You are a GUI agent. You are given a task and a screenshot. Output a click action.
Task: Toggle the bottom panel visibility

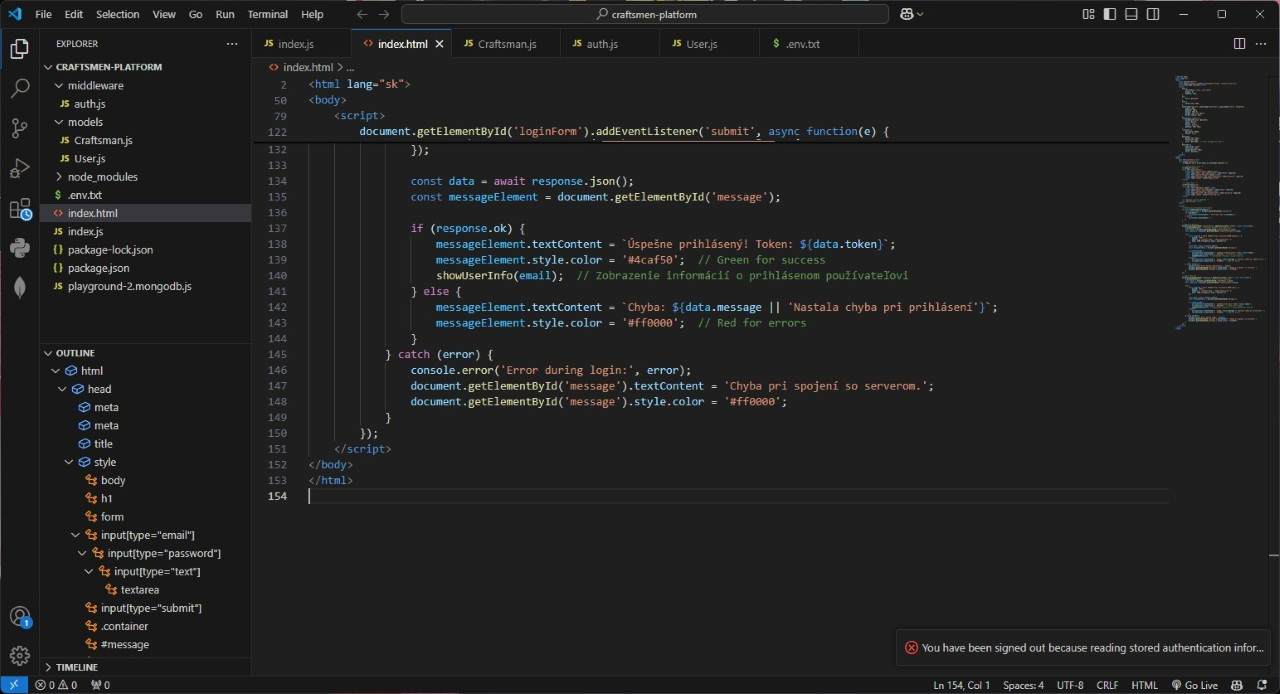[1132, 14]
